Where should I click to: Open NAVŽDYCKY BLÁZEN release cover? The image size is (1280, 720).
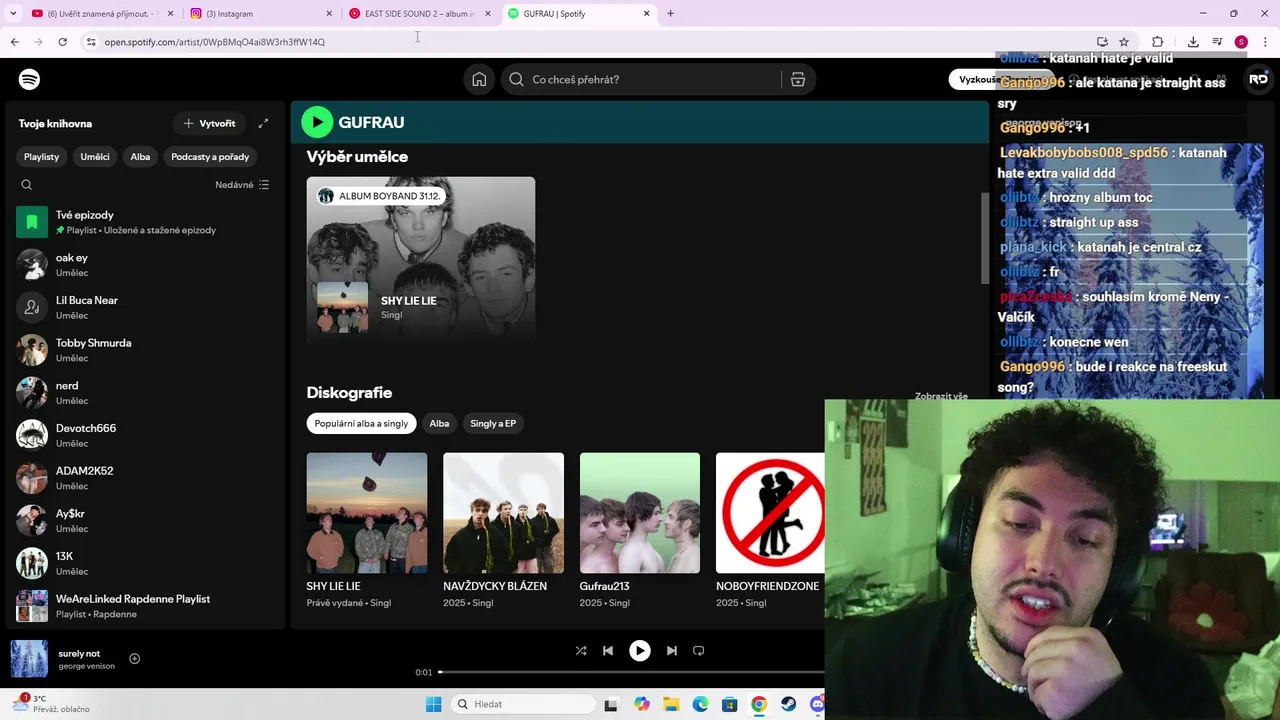pyautogui.click(x=503, y=513)
